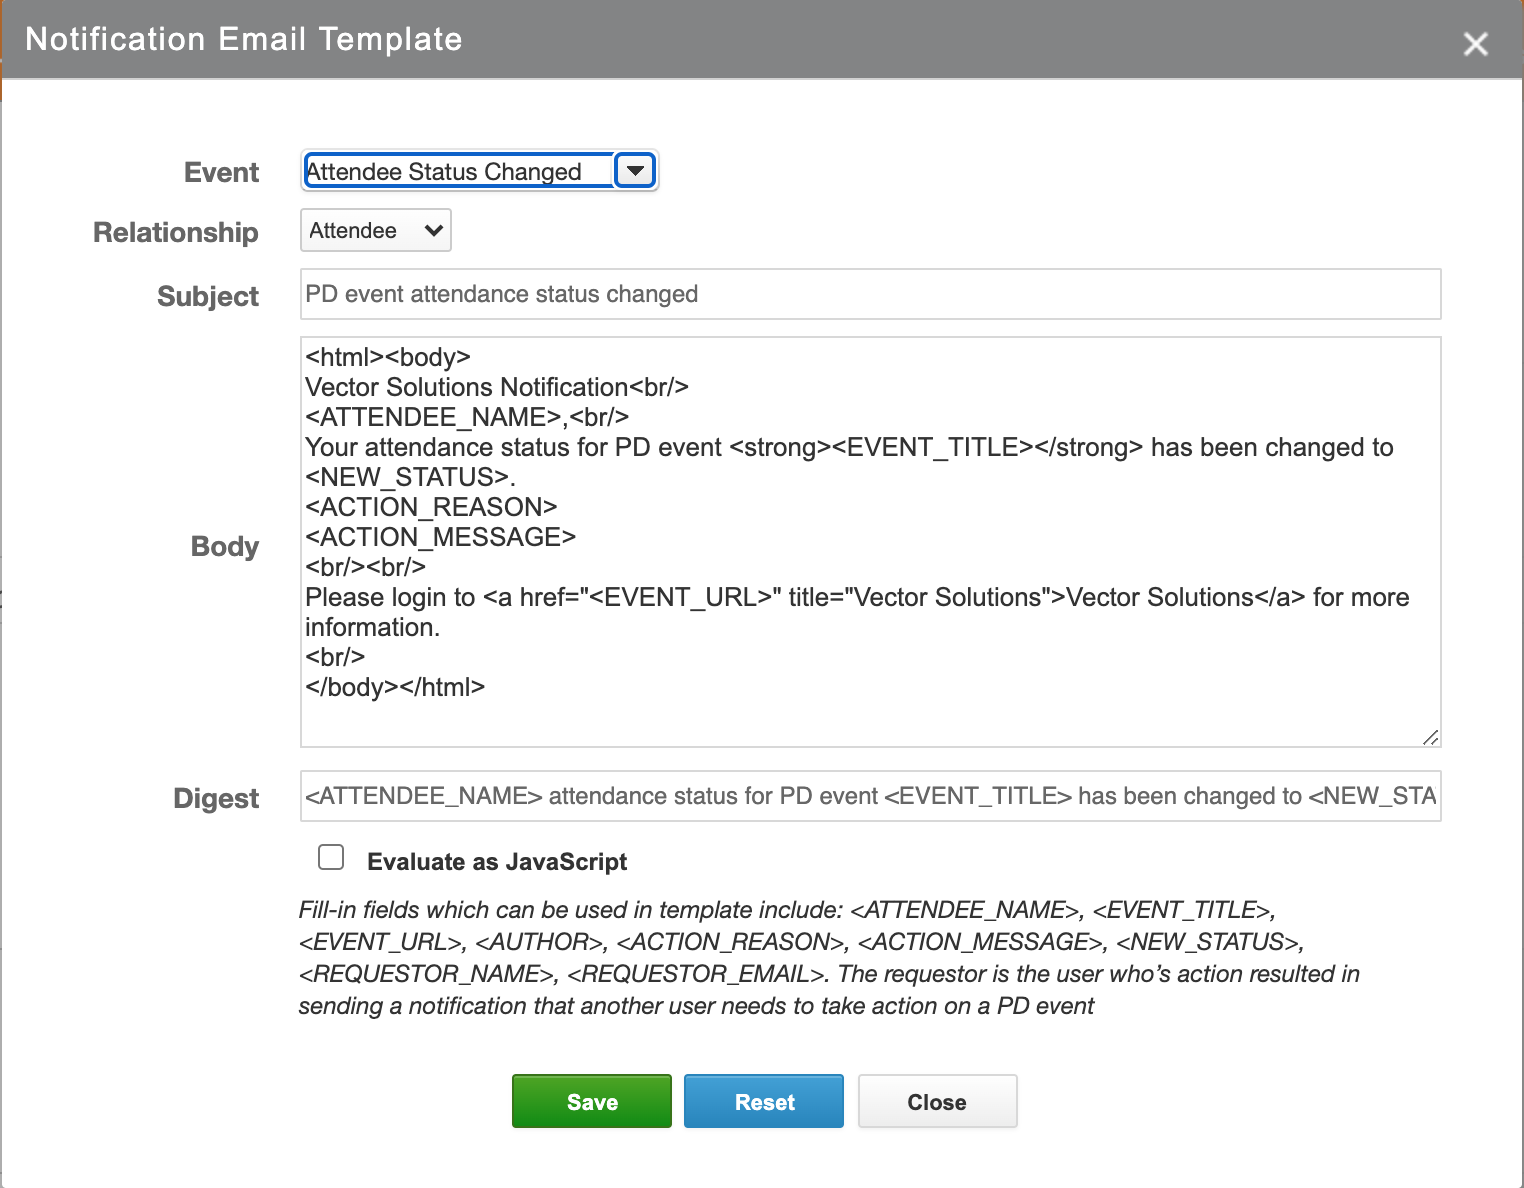Click the Vector Solutions Notification line in Body

click(496, 387)
